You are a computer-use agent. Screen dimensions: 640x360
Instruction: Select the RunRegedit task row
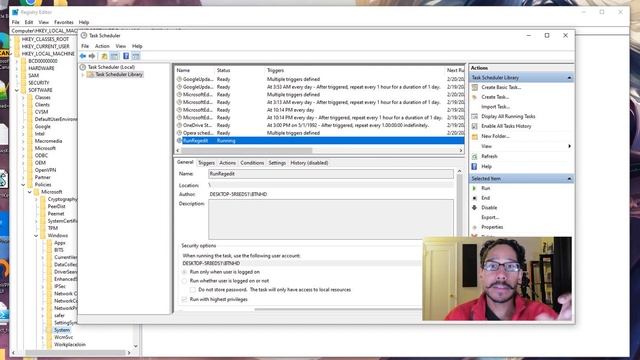(320, 141)
